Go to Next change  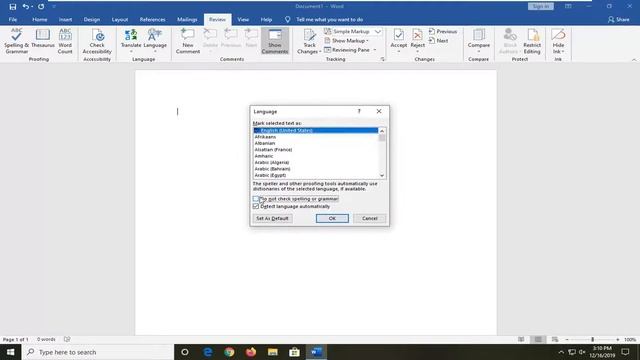(439, 41)
